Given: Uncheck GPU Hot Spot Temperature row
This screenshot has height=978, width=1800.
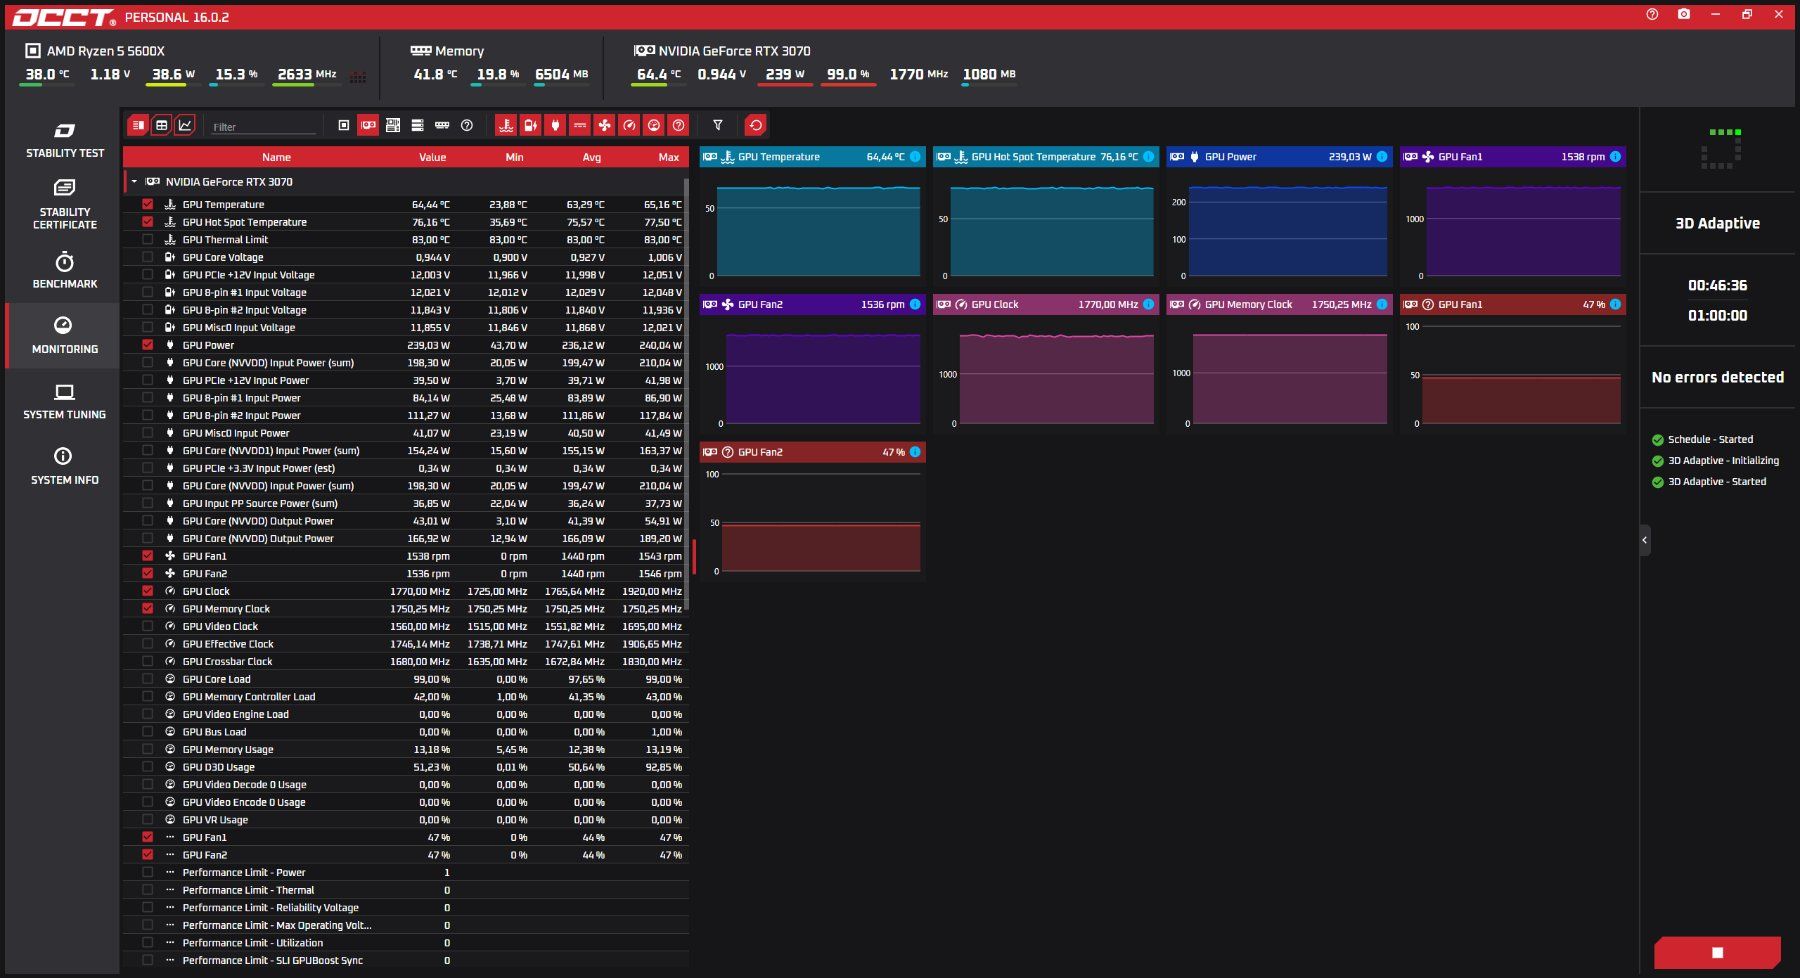Looking at the screenshot, I should 148,222.
